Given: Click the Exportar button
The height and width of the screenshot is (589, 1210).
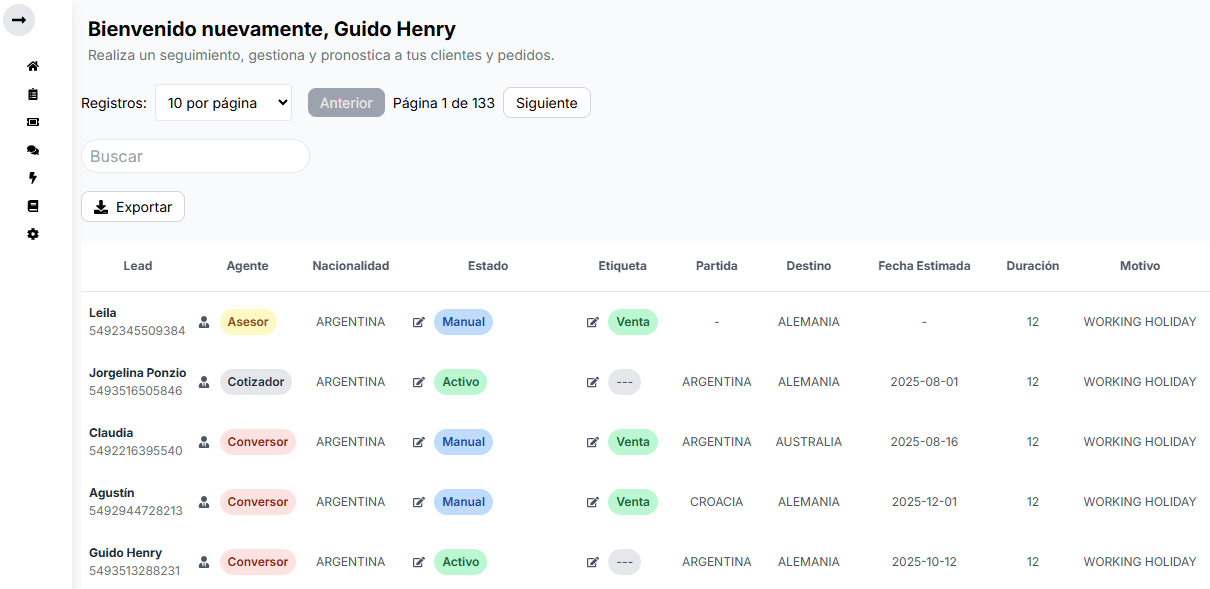Looking at the screenshot, I should tap(133, 207).
